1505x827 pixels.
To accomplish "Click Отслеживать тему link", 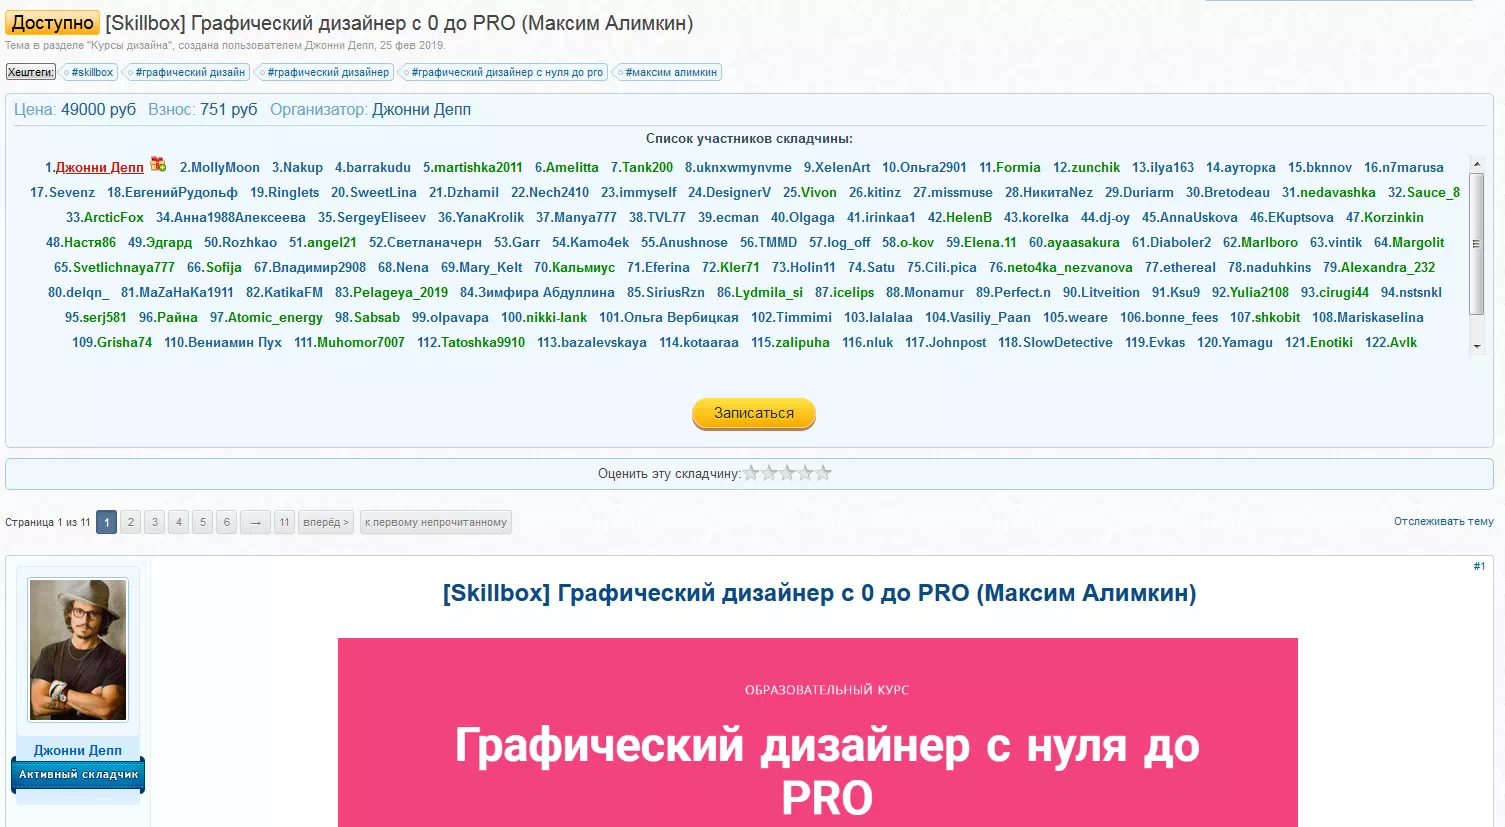I will 1443,521.
